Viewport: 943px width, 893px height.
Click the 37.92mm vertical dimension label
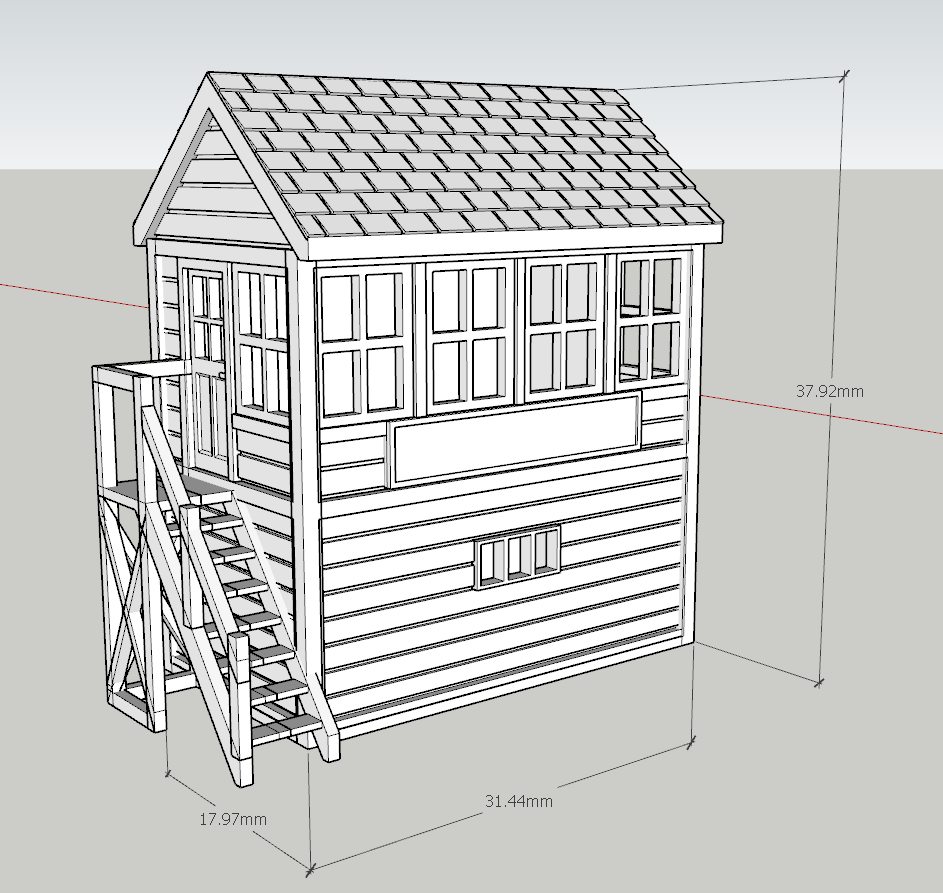(829, 392)
